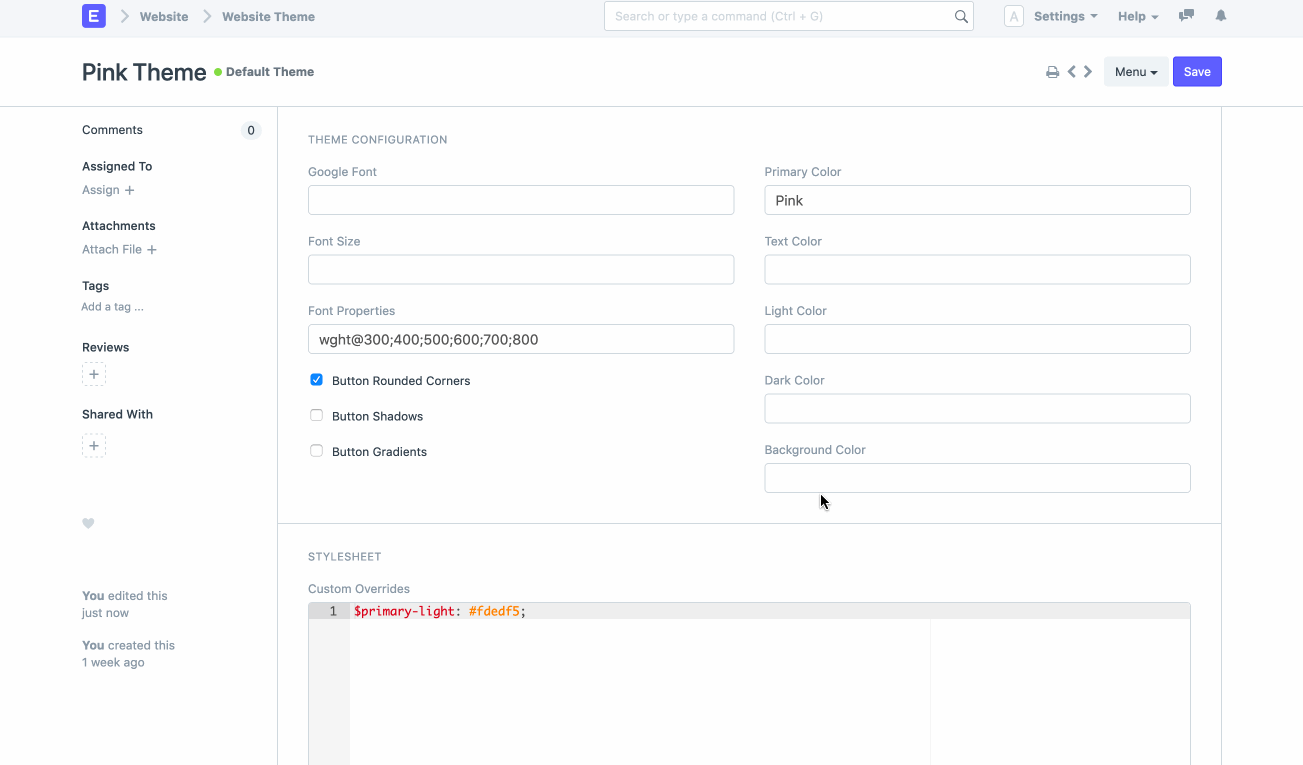
Task: Click the Save button
Action: pos(1196,71)
